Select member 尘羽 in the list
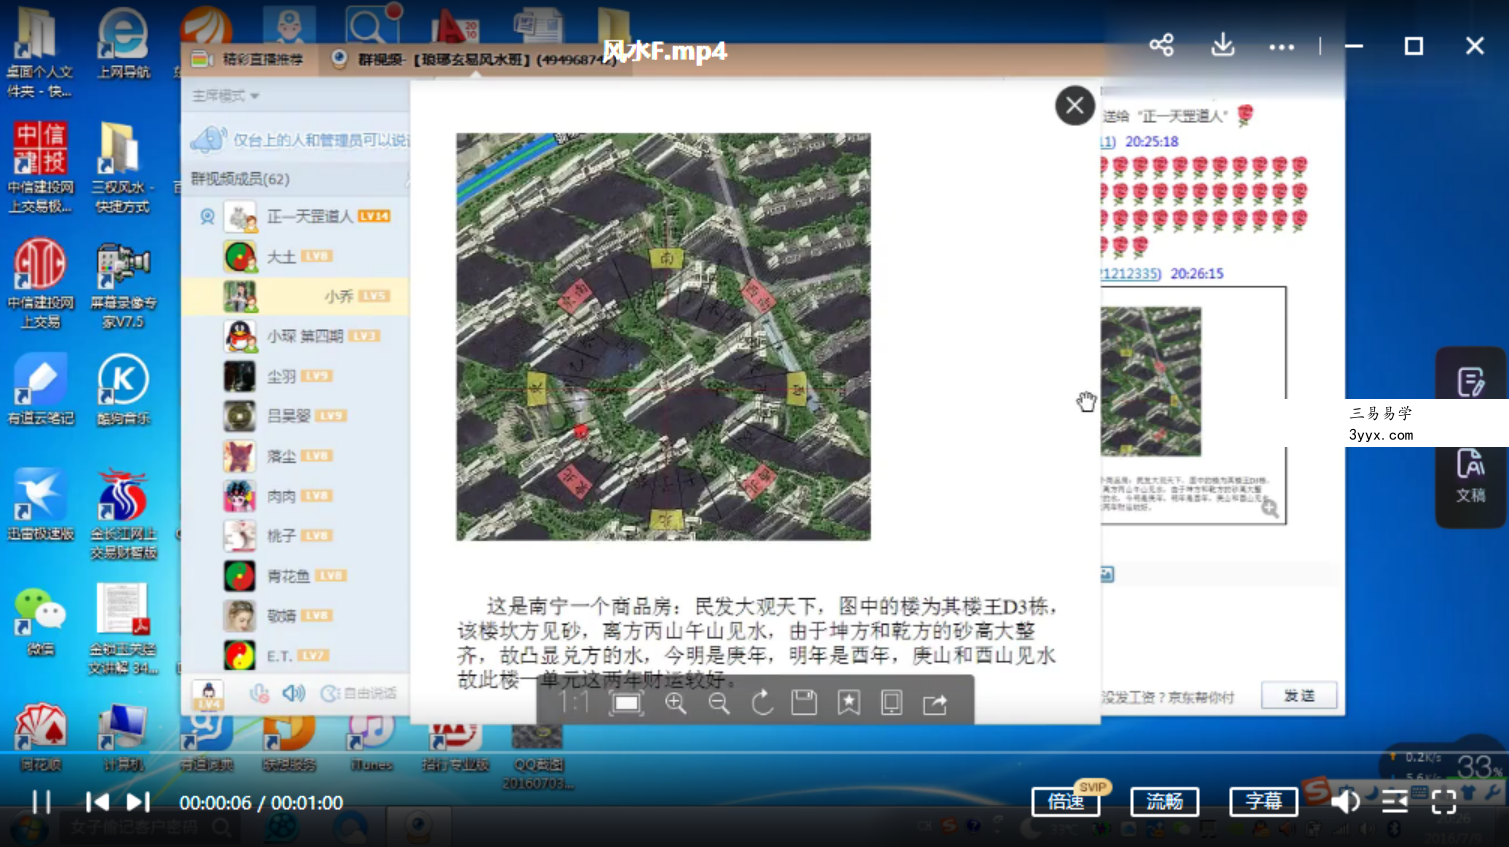 coord(296,376)
